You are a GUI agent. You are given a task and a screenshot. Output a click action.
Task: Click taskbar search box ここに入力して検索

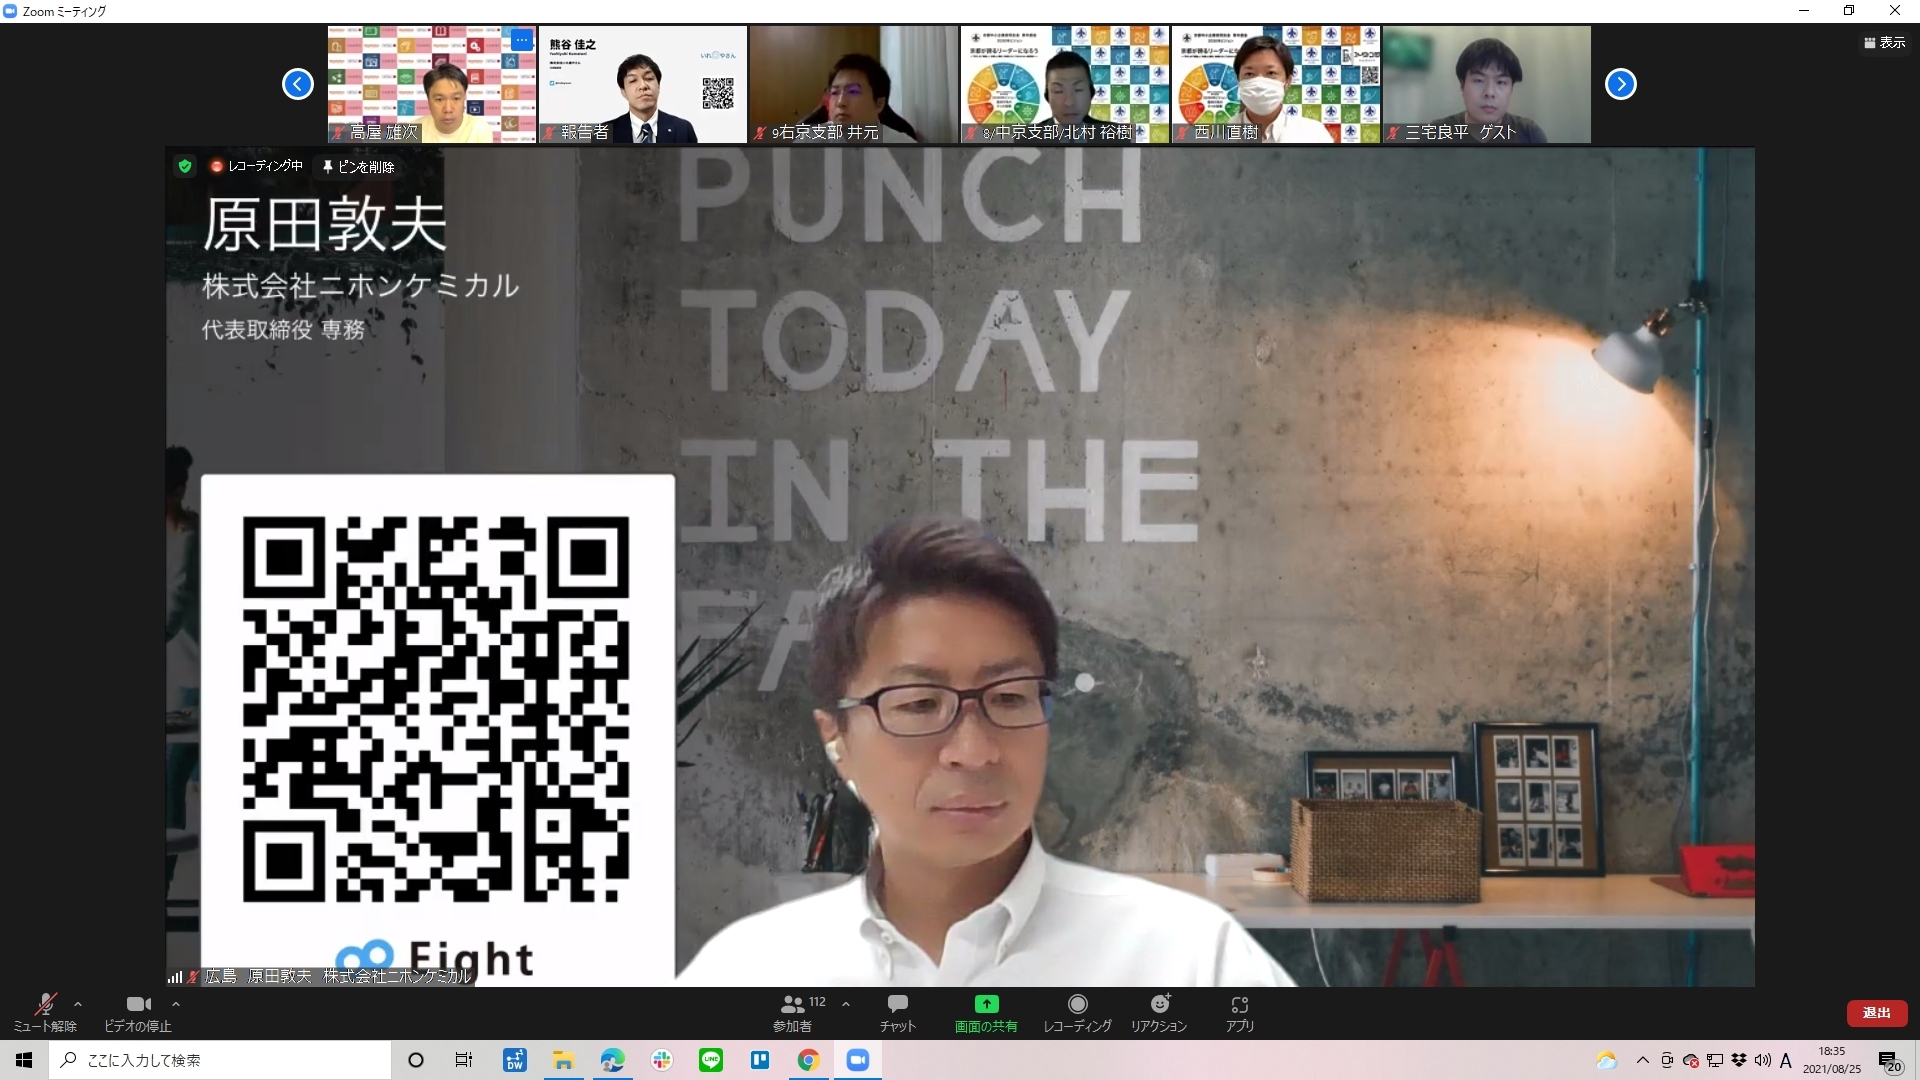point(220,1060)
